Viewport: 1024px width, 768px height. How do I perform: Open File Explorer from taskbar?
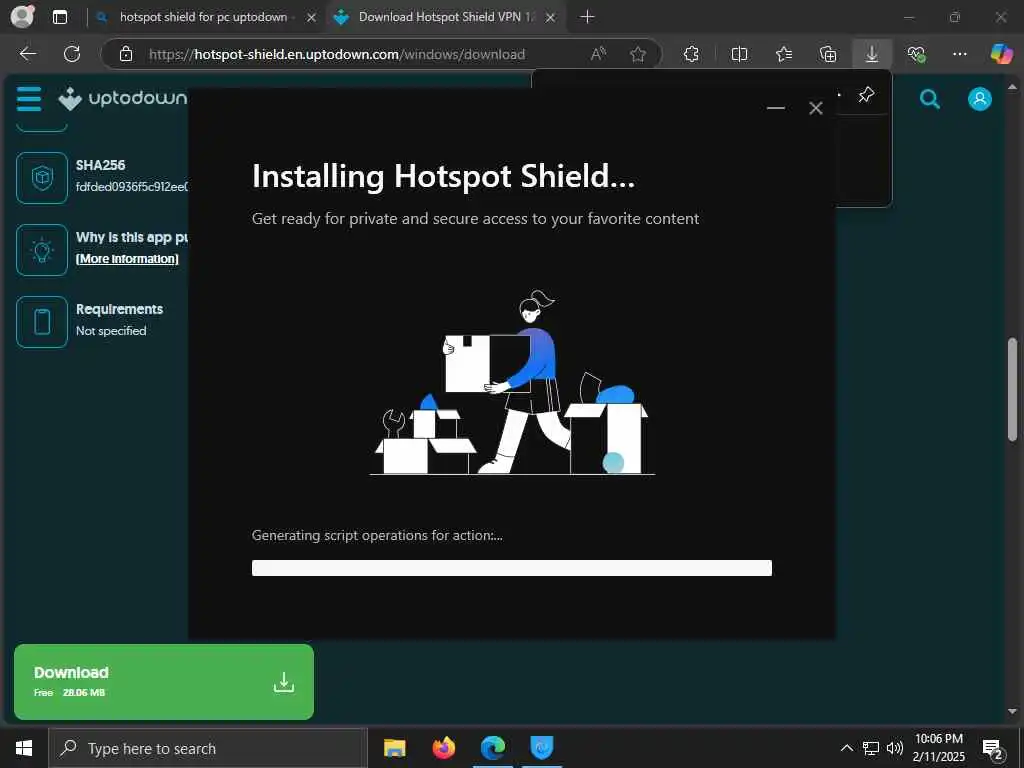point(394,748)
